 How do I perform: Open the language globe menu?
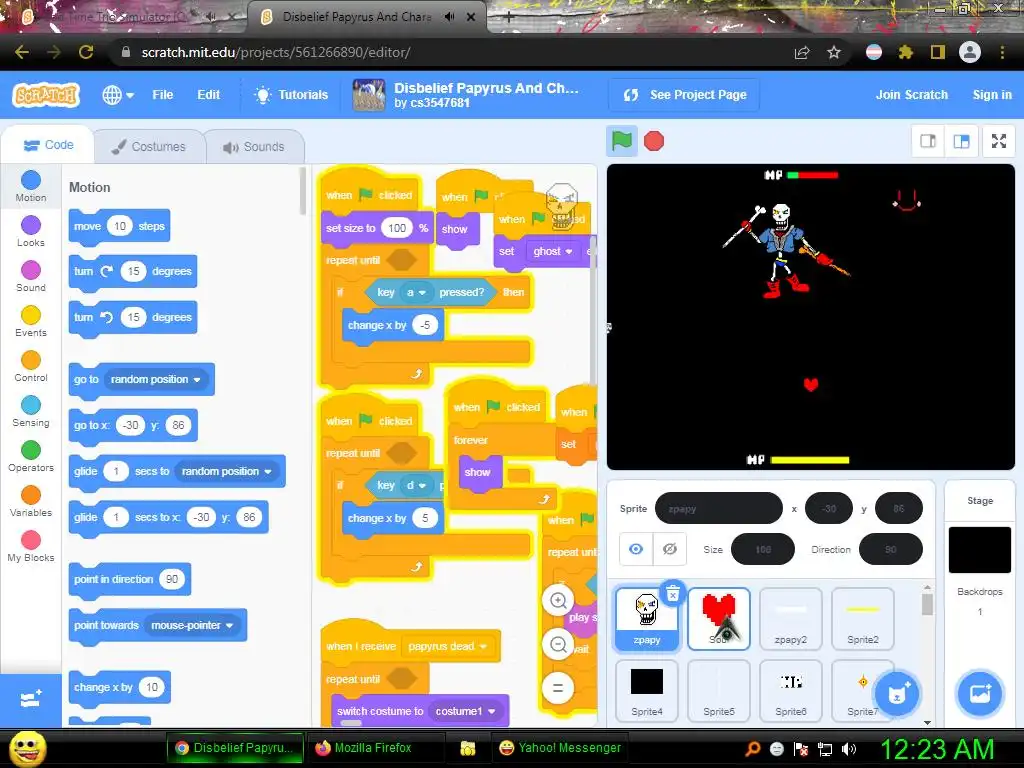pyautogui.click(x=118, y=95)
